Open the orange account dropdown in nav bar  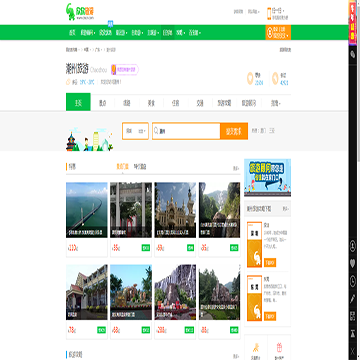278,33
